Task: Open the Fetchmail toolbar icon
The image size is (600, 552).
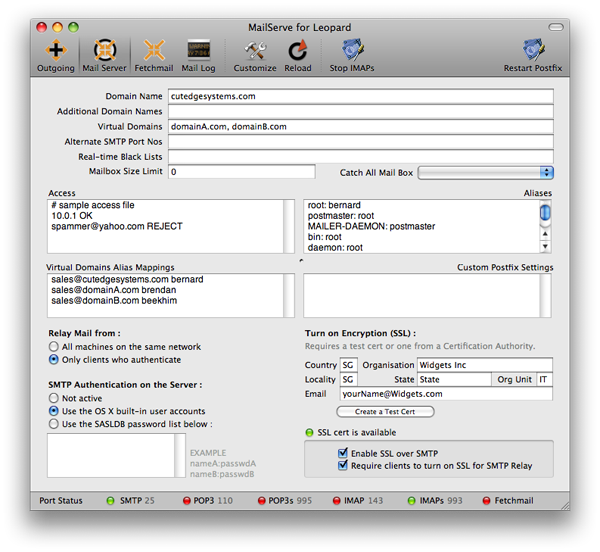Action: click(x=155, y=50)
